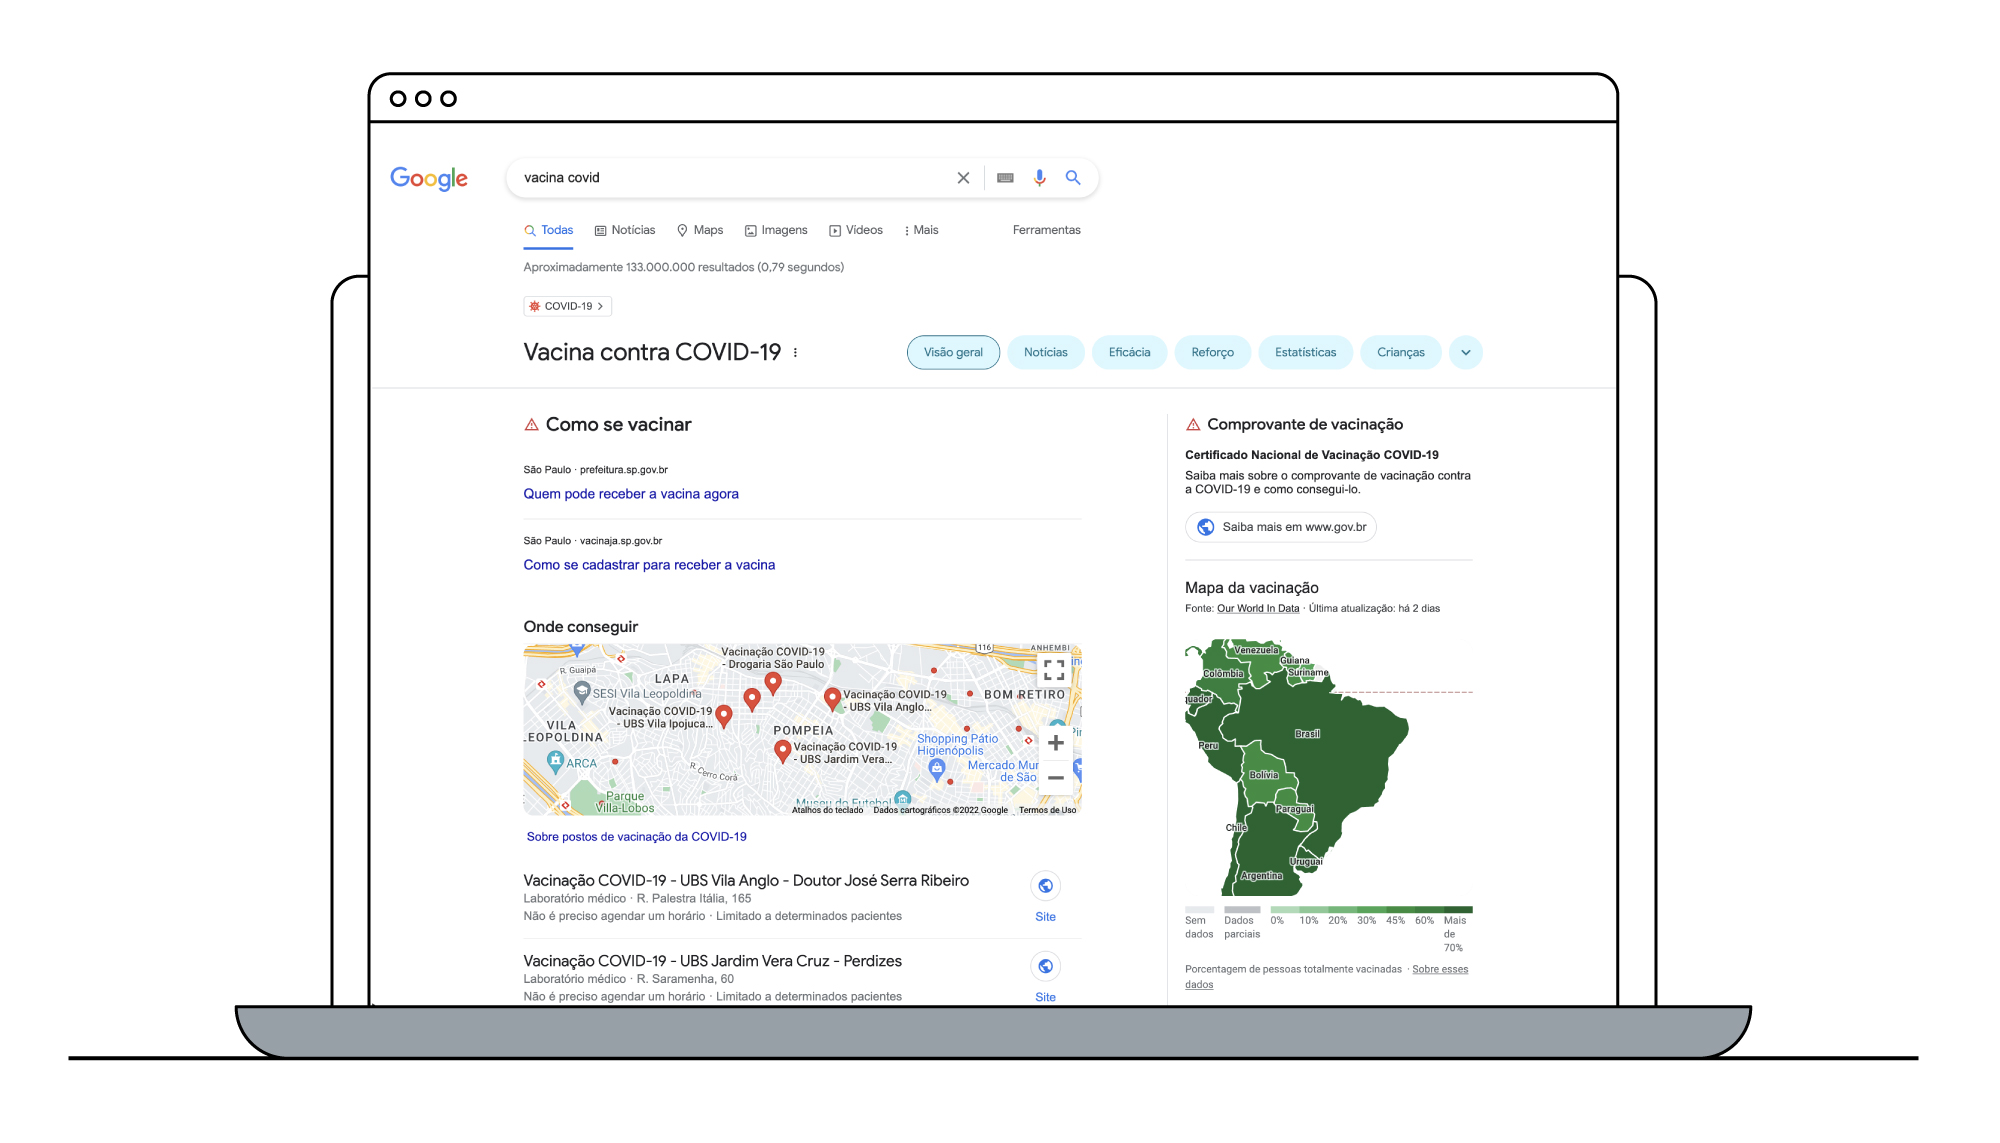Zoom out on the map

1055,778
